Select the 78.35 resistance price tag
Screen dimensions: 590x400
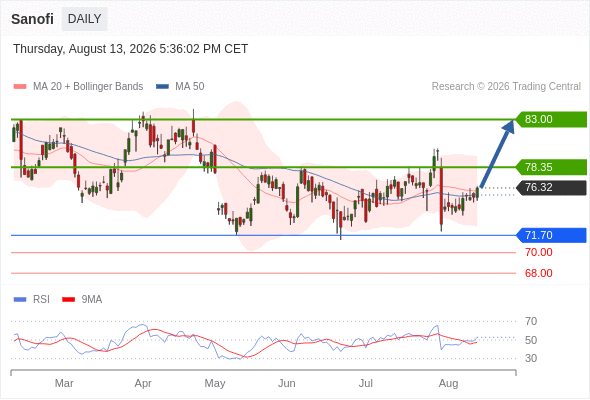coord(551,167)
